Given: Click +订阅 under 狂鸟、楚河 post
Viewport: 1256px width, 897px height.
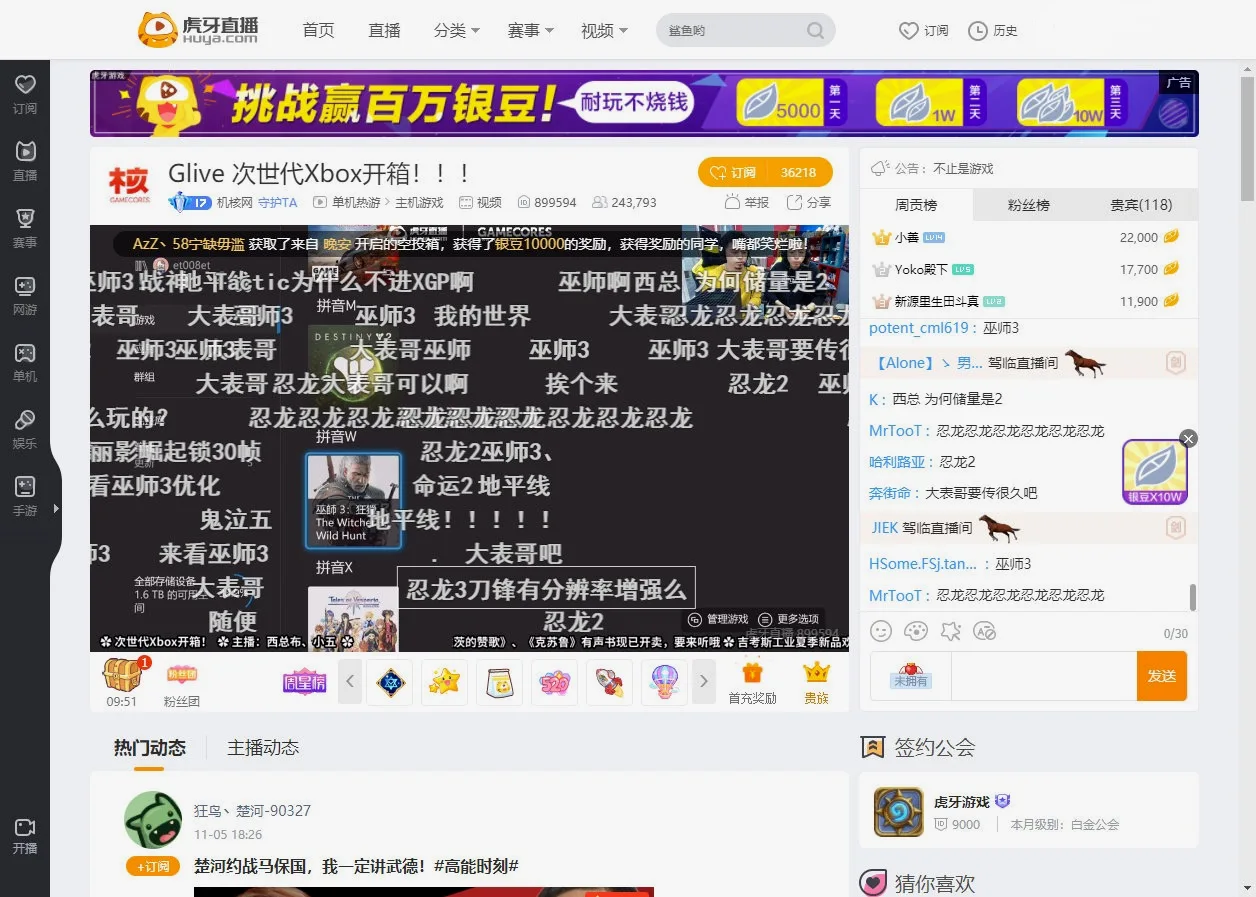Looking at the screenshot, I should pos(152,866).
